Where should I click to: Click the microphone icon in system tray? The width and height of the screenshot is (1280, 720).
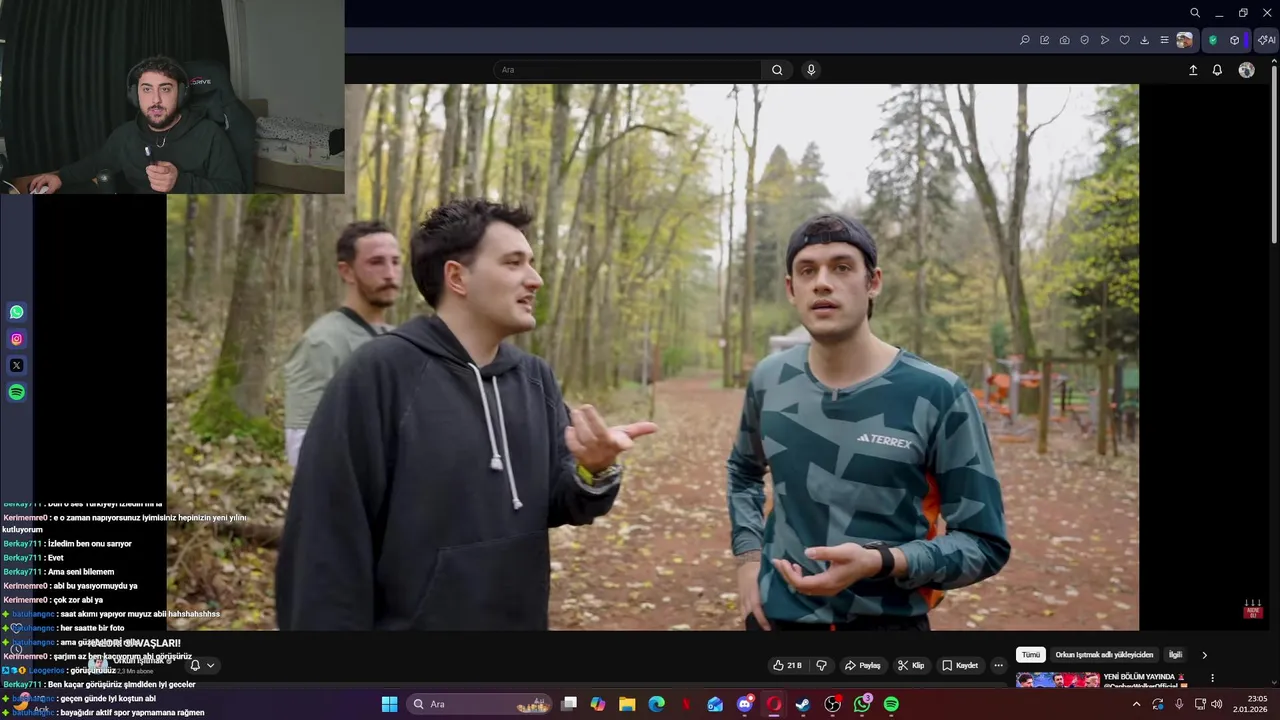1179,704
